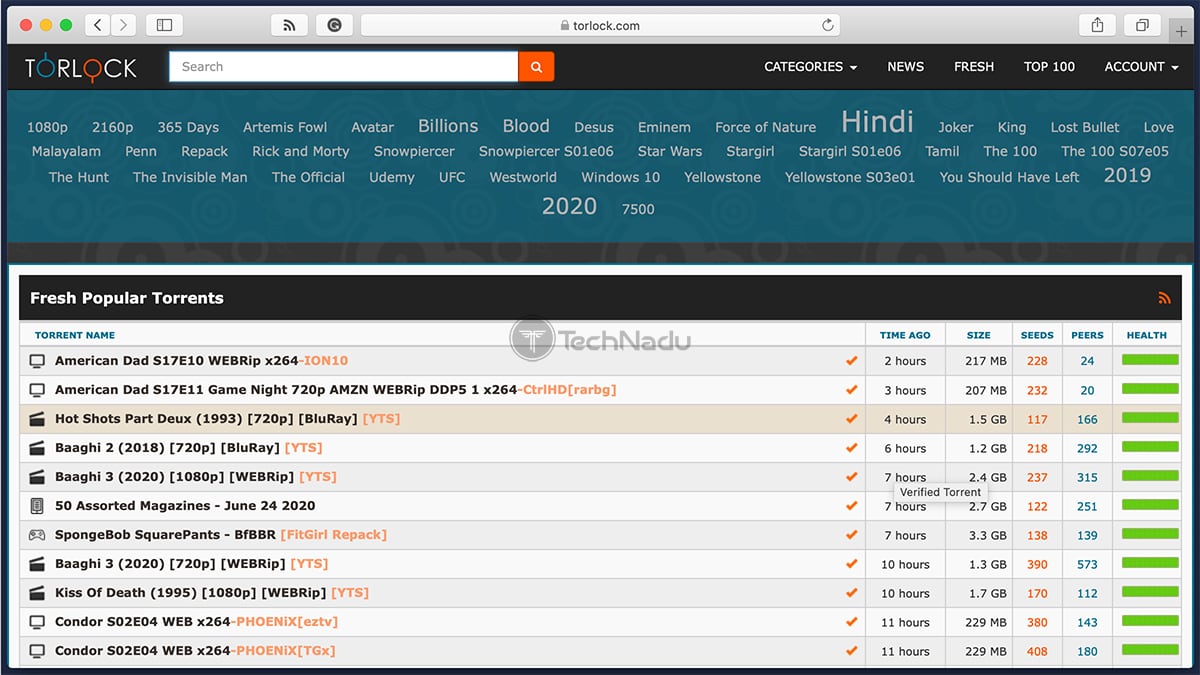Open the Windows 10 tag link
1200x675 pixels.
click(x=620, y=177)
